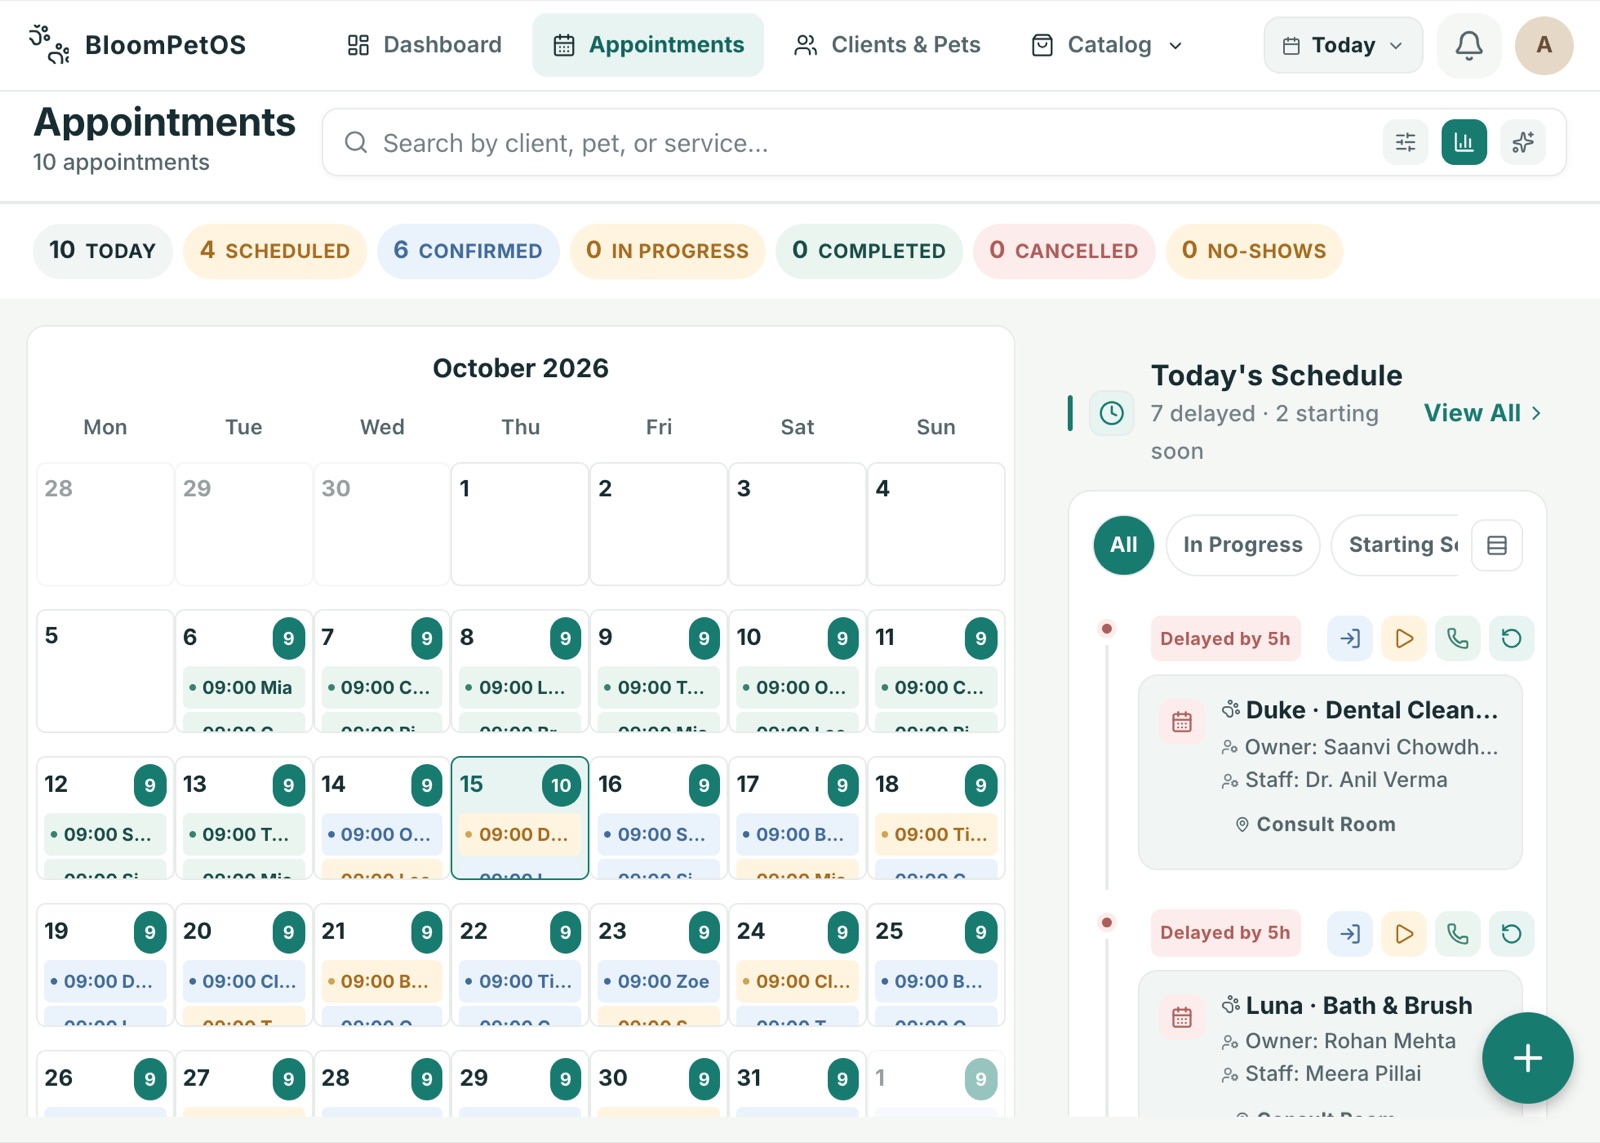Open the filter sliders icon in search bar

1405,142
